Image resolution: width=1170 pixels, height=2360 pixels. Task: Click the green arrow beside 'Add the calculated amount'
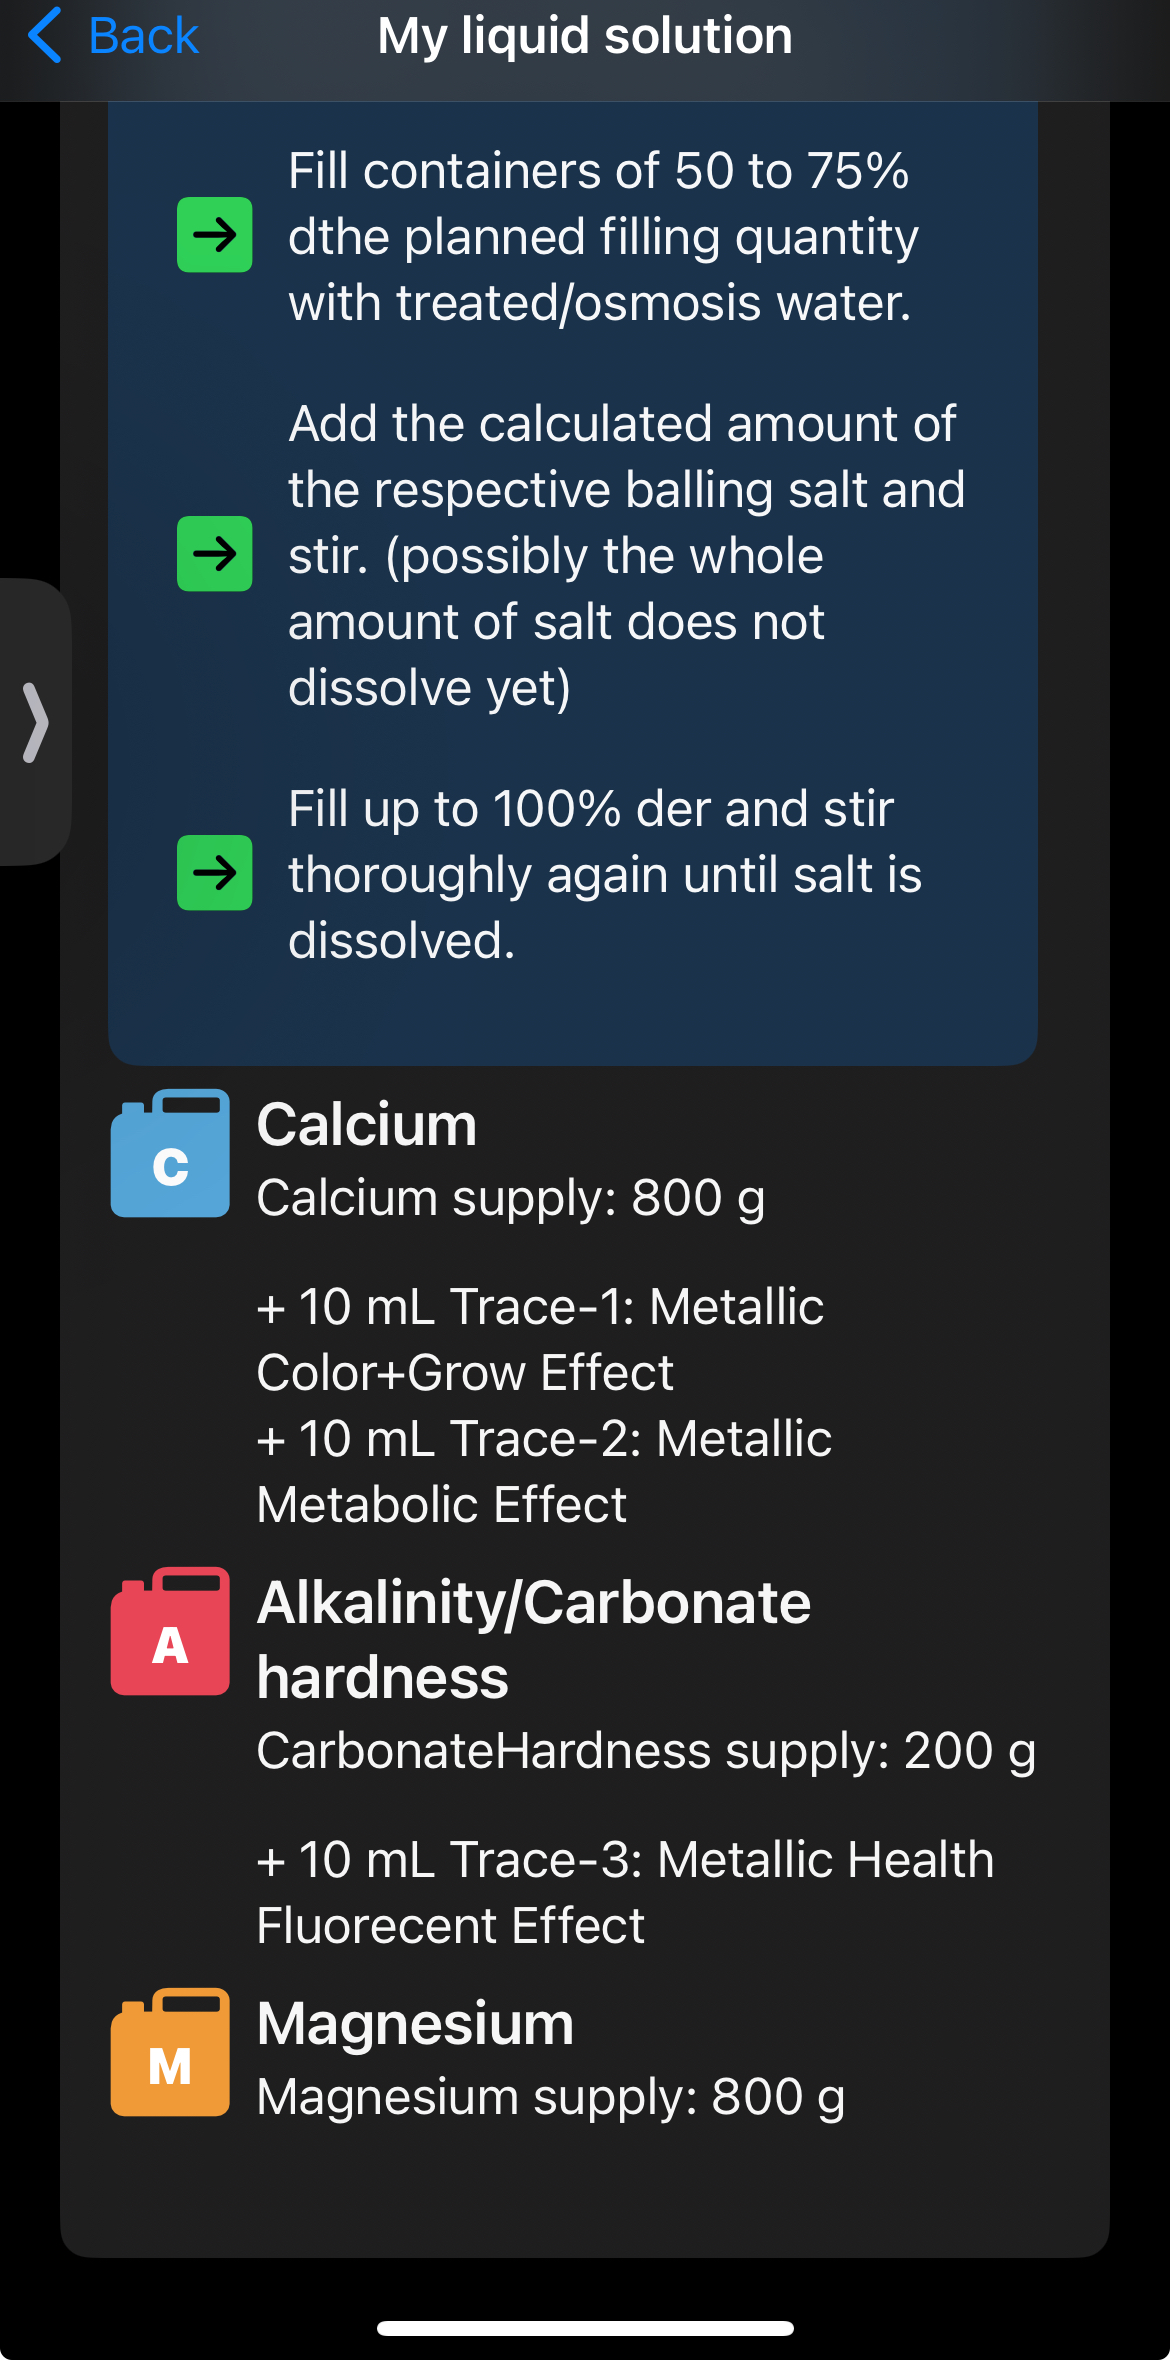click(x=214, y=554)
